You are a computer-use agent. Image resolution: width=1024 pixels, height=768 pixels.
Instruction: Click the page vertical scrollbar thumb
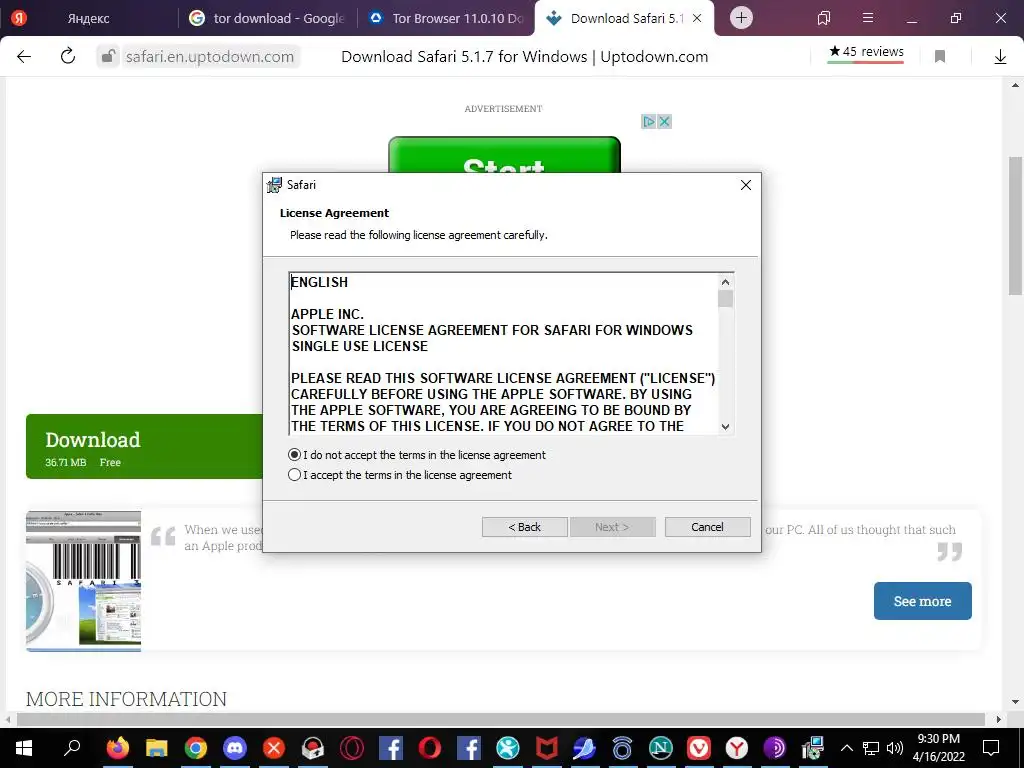(1016, 226)
